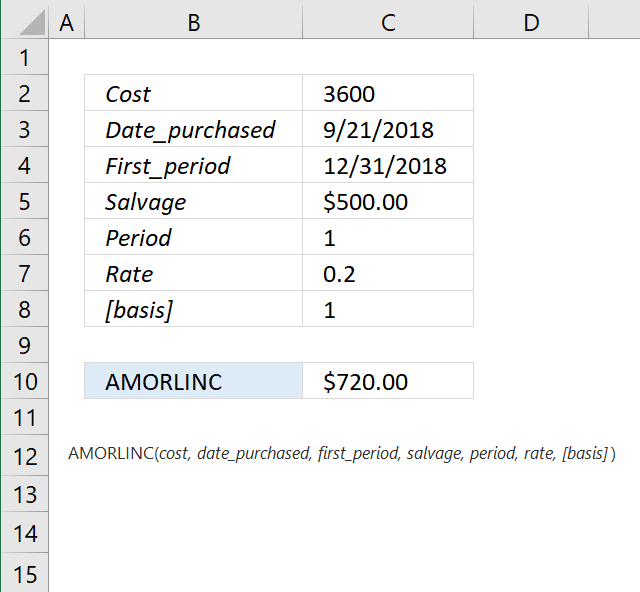The image size is (640, 592).
Task: Click the Cost label cell
Action: pyautogui.click(x=193, y=93)
